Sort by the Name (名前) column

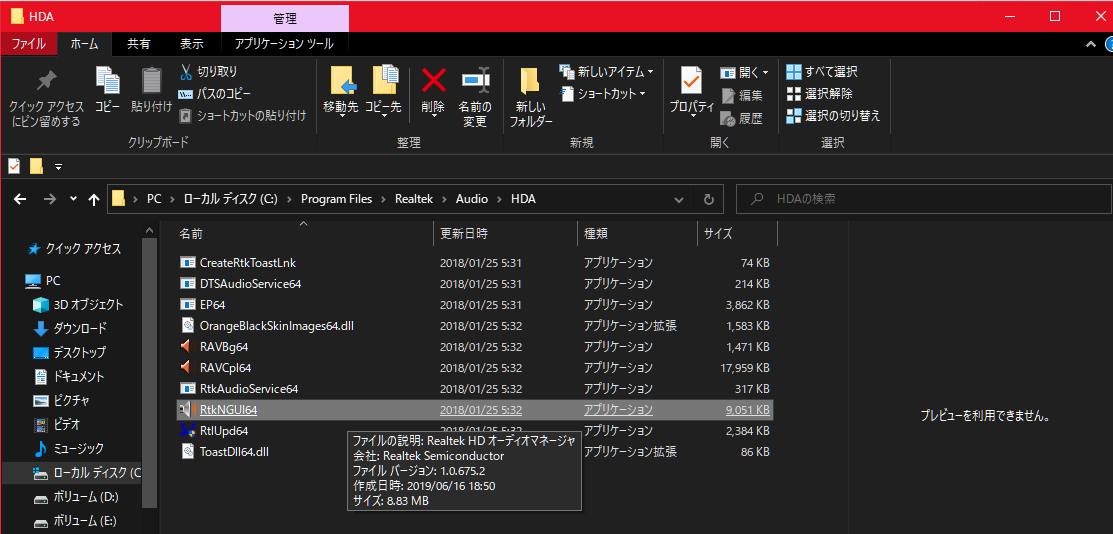(x=304, y=233)
